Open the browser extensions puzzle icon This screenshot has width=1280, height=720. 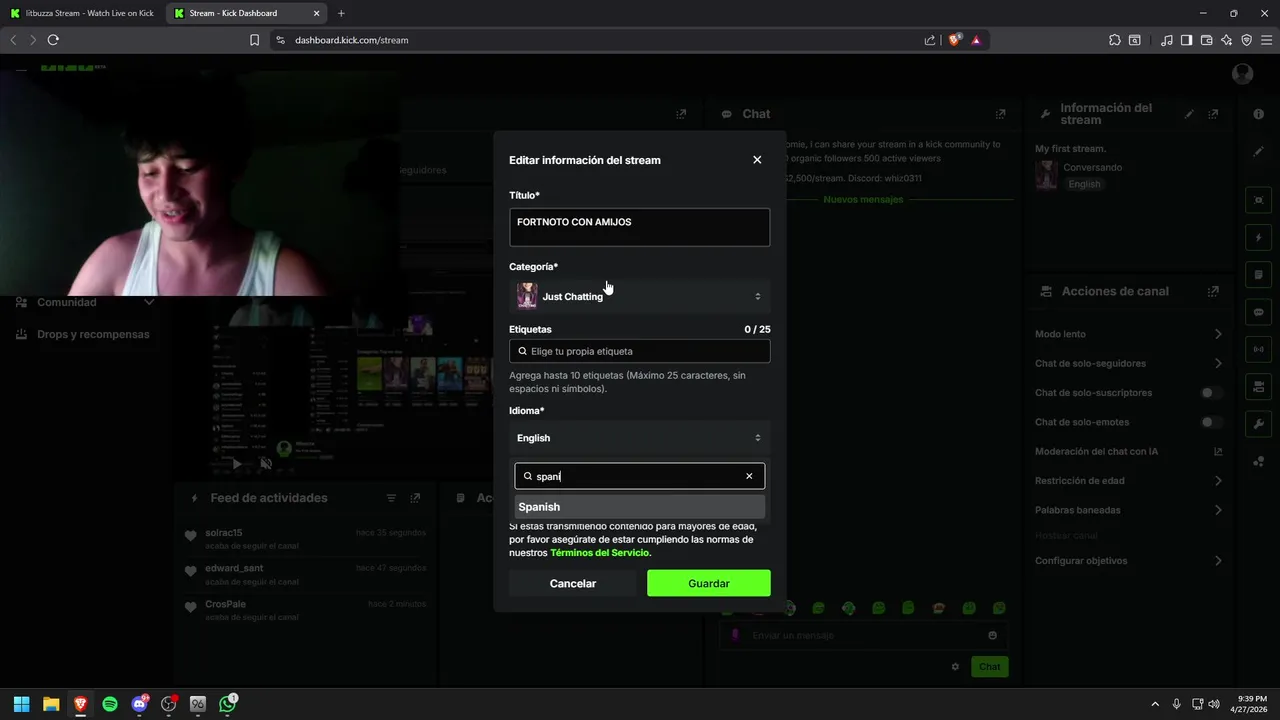1115,40
